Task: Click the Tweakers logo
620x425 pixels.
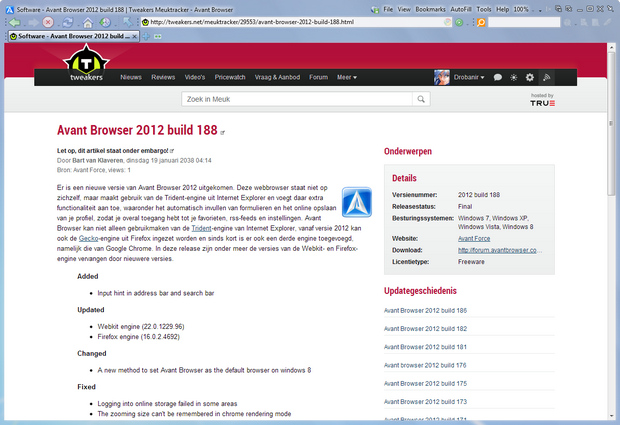Action: click(x=86, y=64)
